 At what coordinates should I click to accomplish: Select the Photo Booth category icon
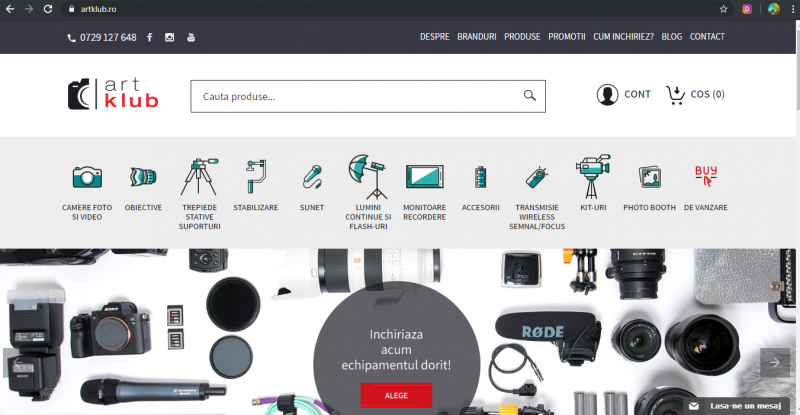(649, 177)
